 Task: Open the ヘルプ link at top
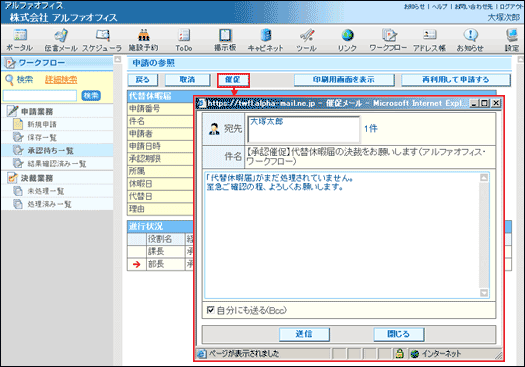[x=440, y=6]
